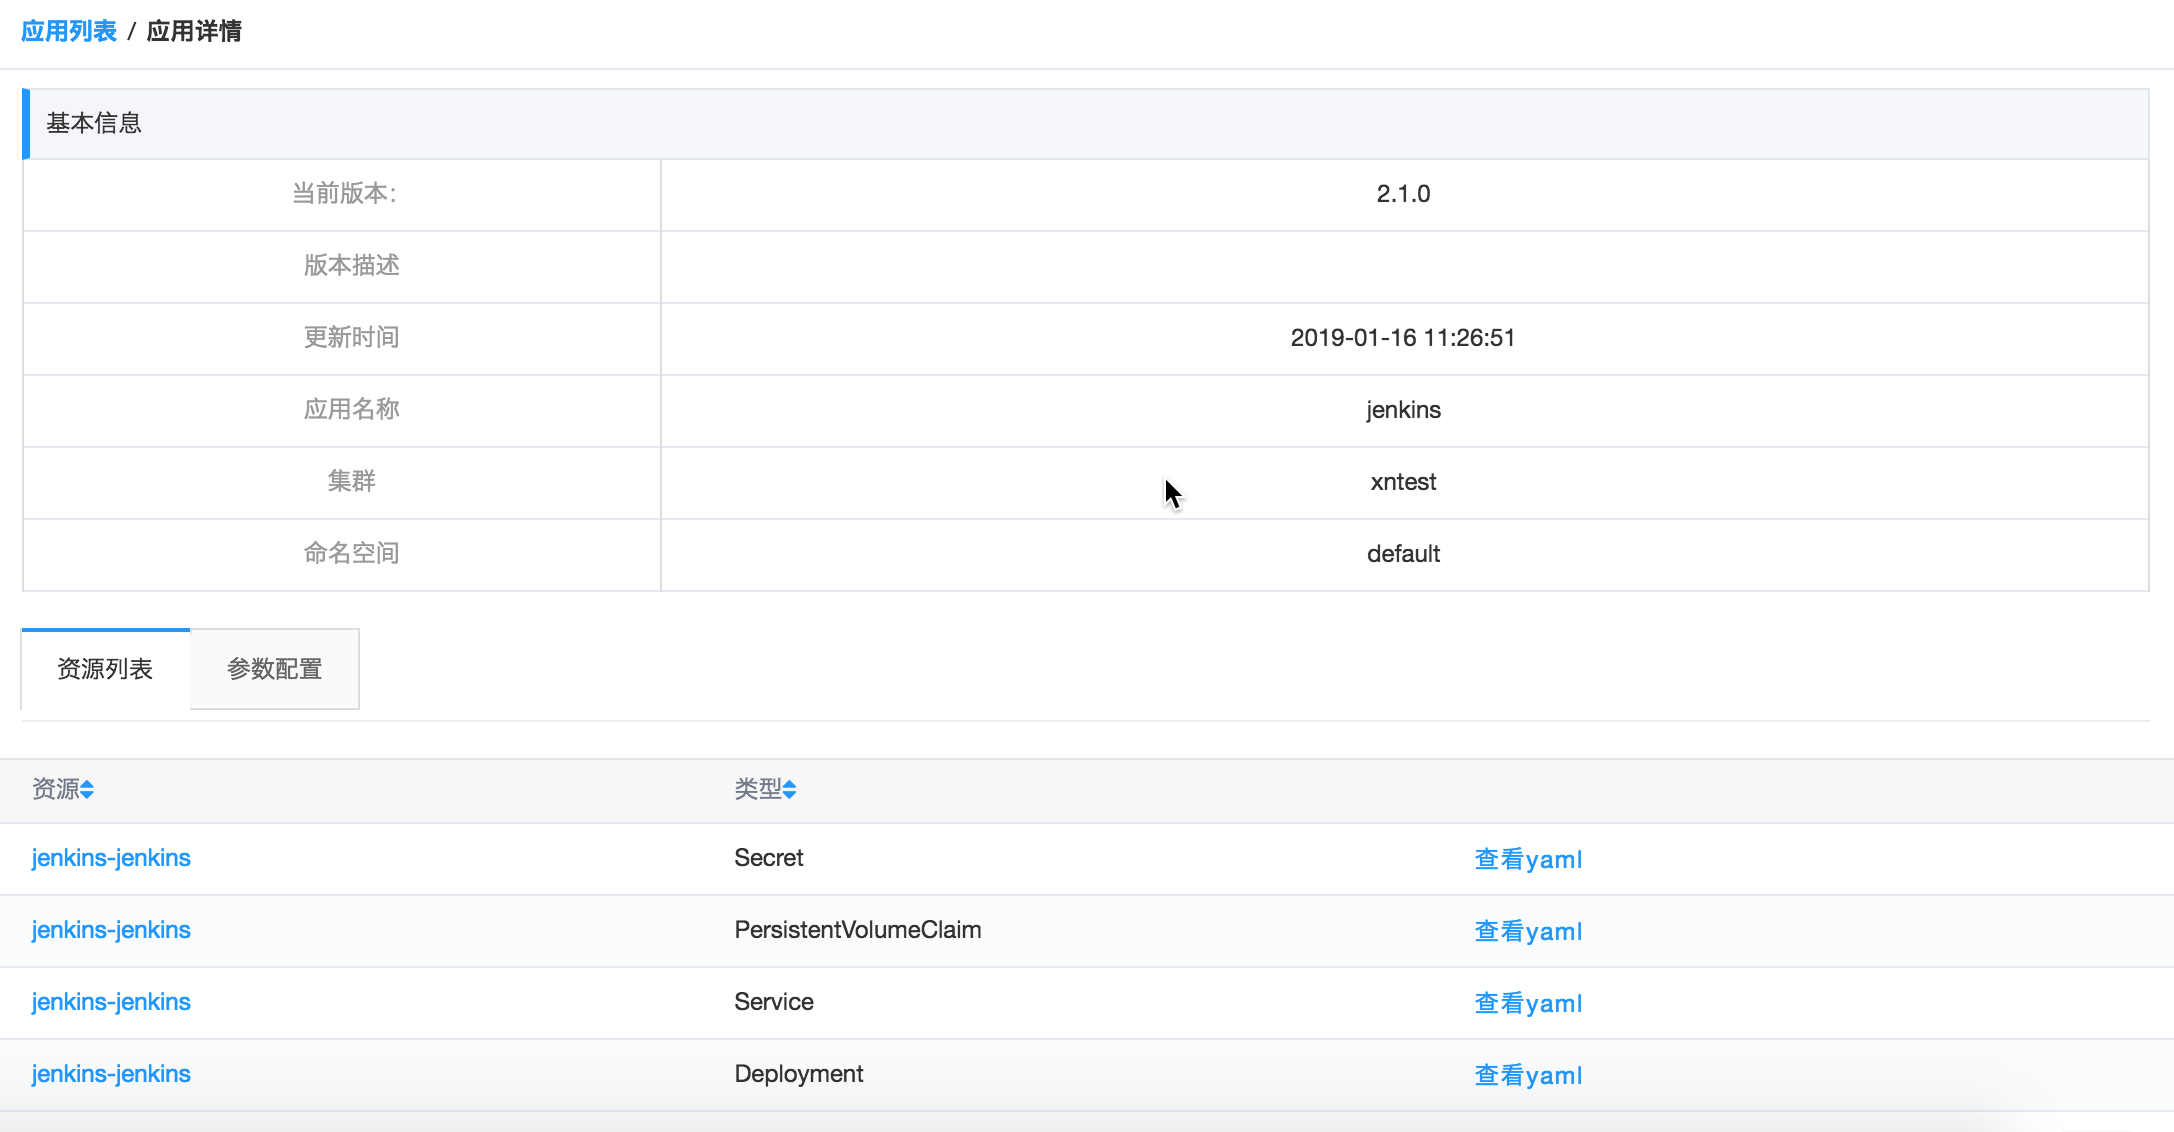Click the 资源 column sort icon
This screenshot has width=2174, height=1132.
(x=88, y=790)
